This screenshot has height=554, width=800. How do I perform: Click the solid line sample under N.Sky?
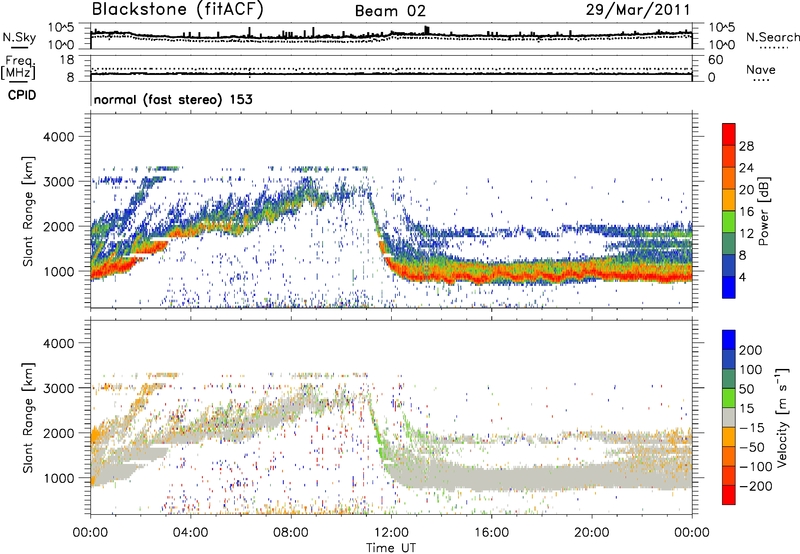pyautogui.click(x=19, y=47)
